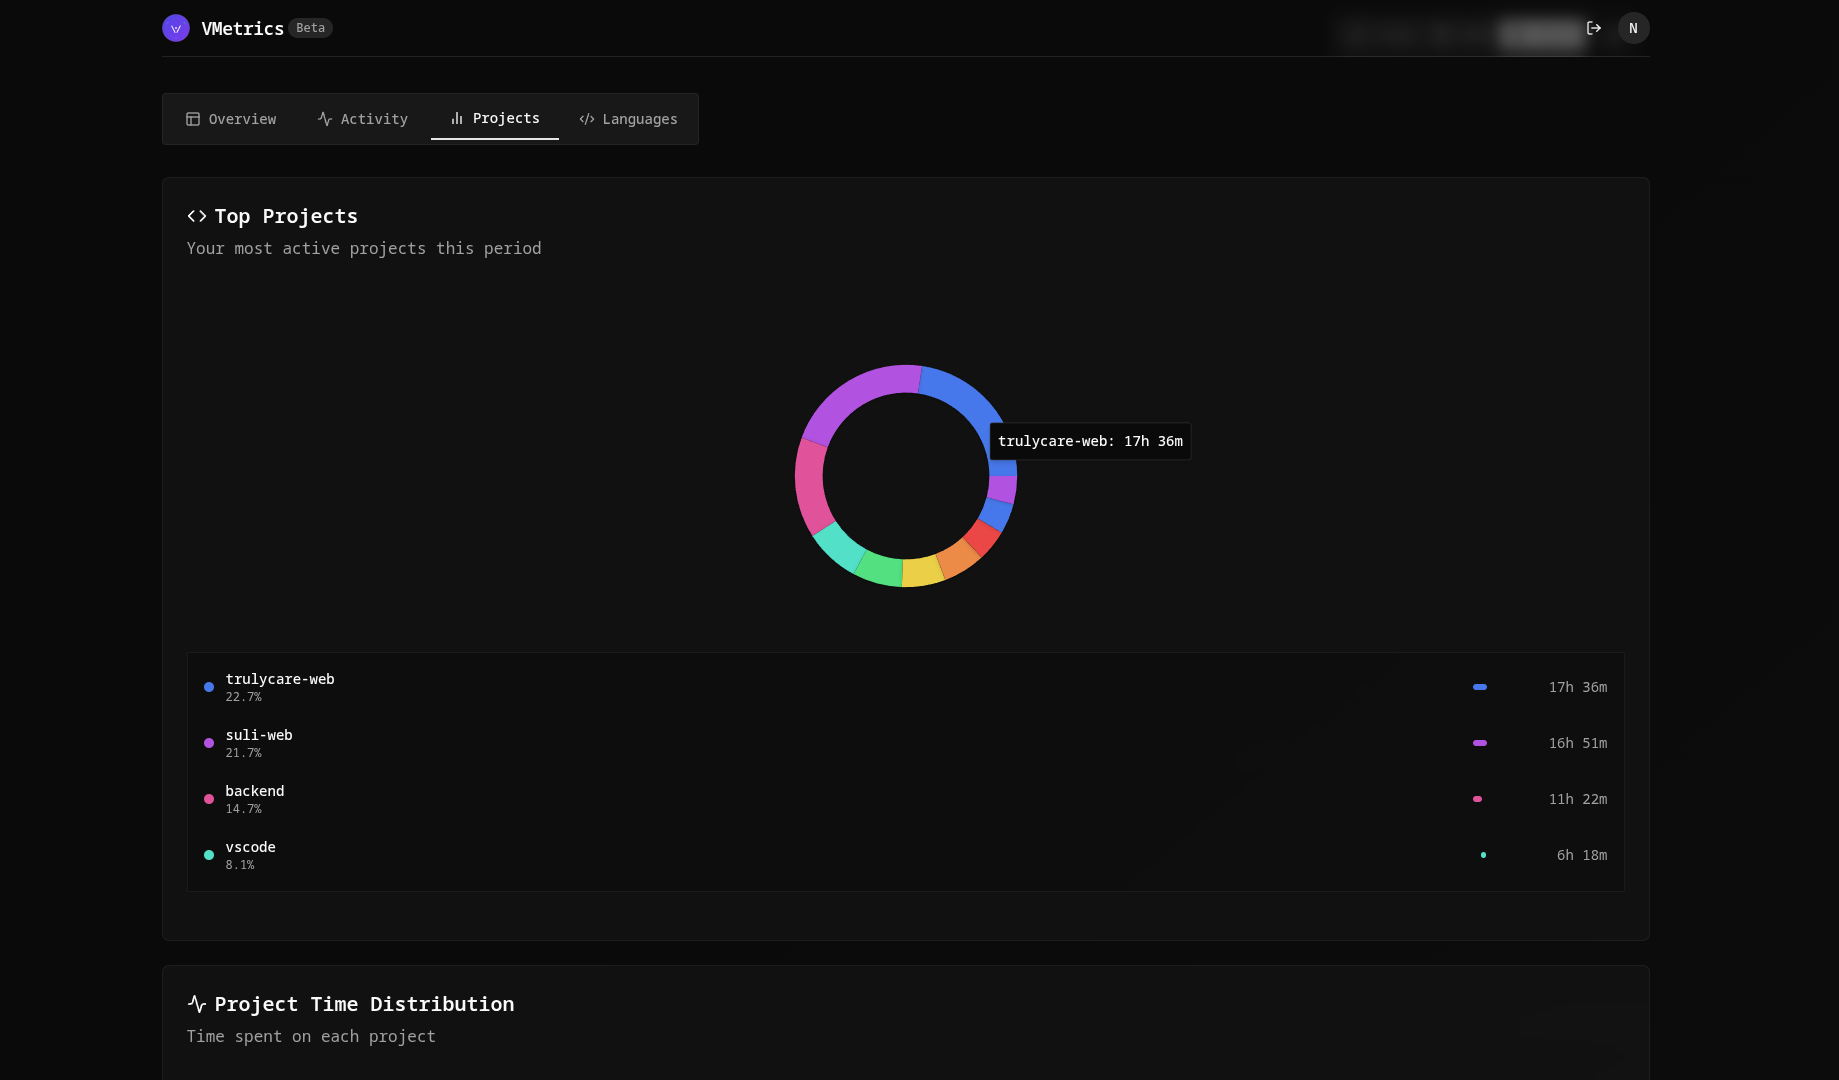Click the teal vscode donut segment
This screenshot has height=1080, width=1839.
(x=838, y=546)
